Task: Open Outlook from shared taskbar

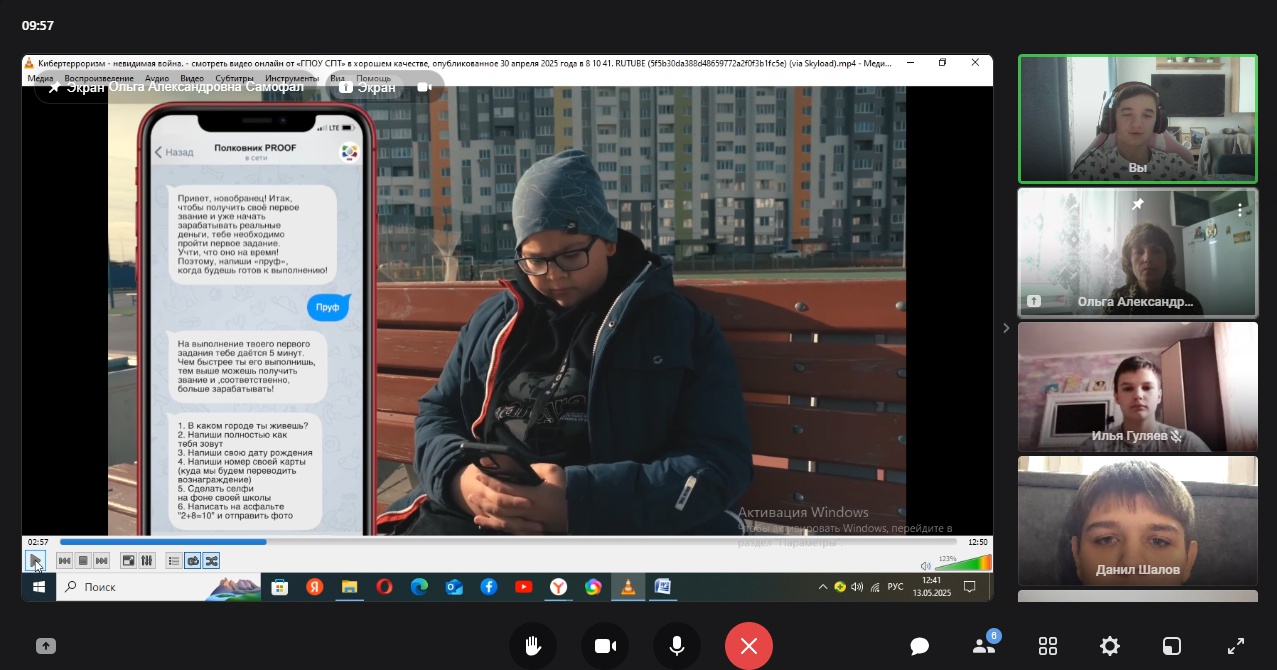Action: pyautogui.click(x=454, y=587)
